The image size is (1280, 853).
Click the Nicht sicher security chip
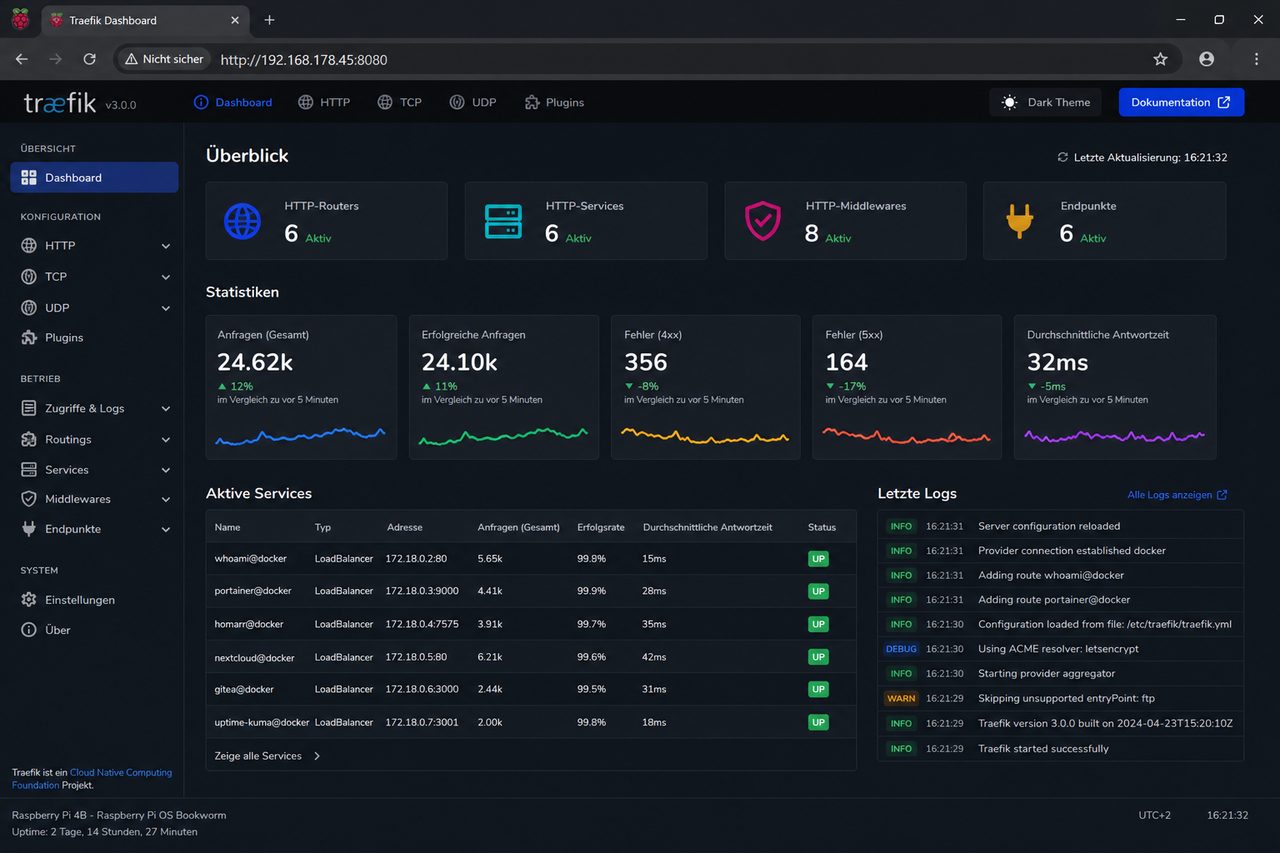point(163,59)
